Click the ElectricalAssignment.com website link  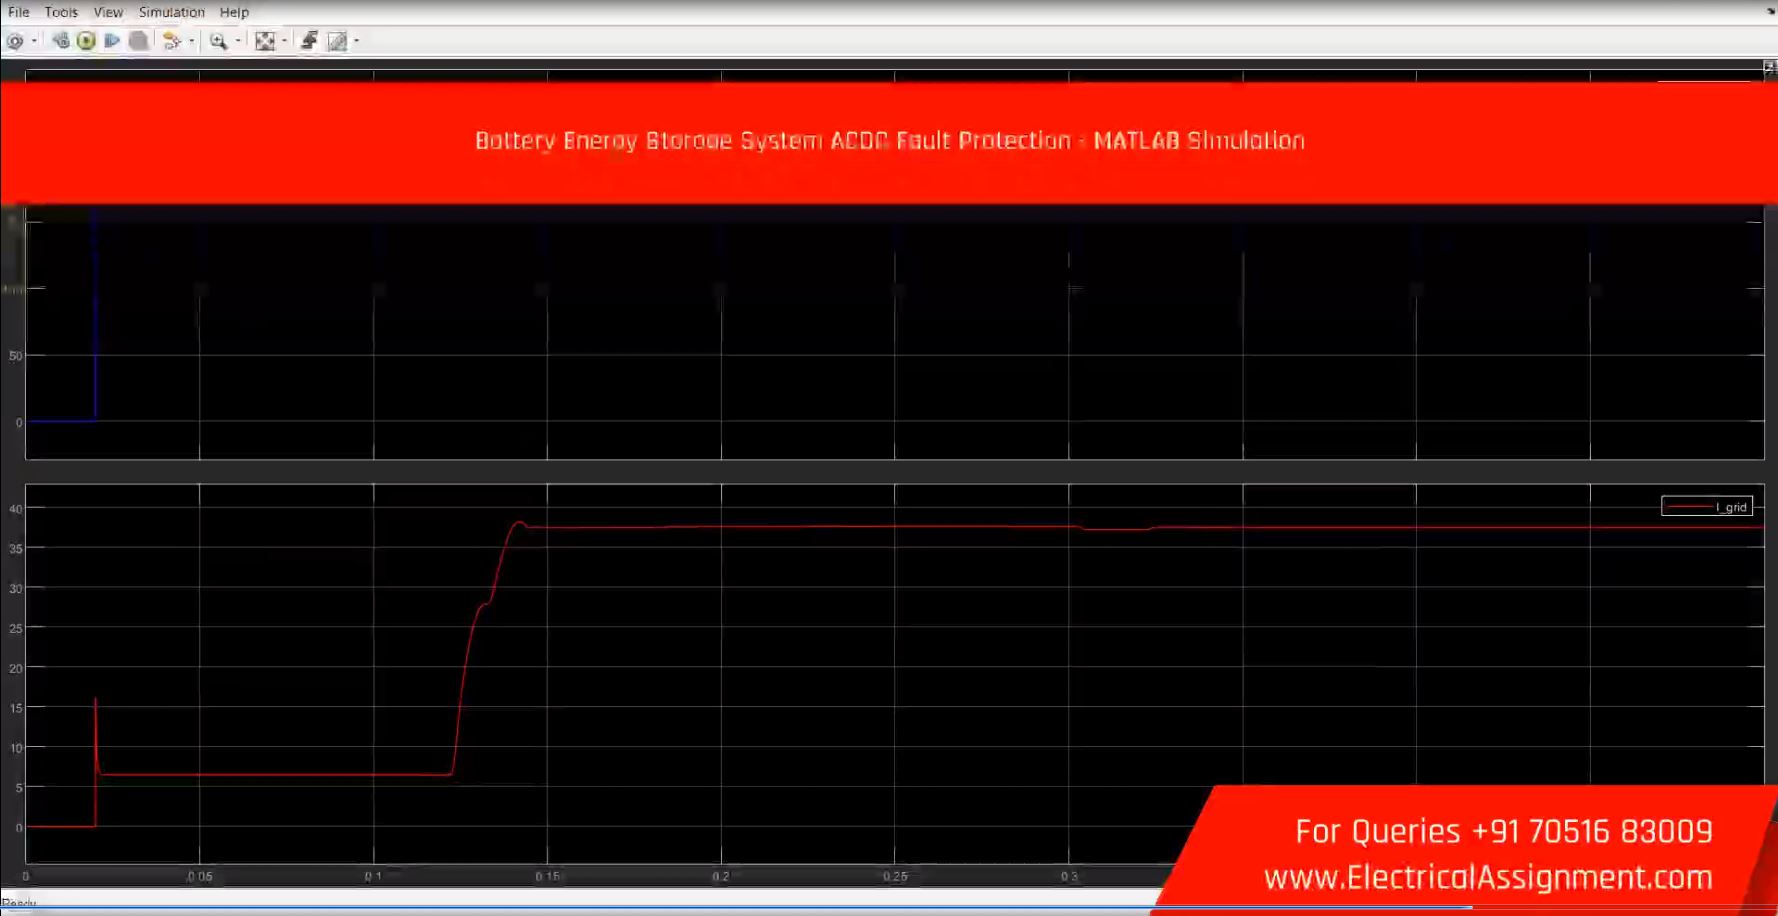click(x=1488, y=877)
